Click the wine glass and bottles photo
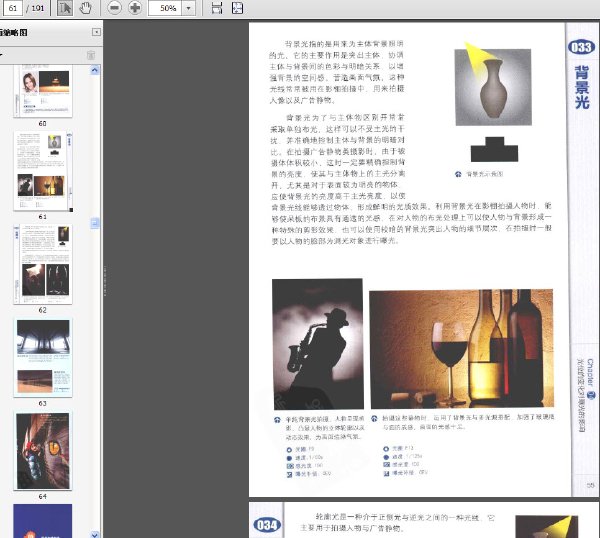The height and width of the screenshot is (538, 600). pos(461,348)
